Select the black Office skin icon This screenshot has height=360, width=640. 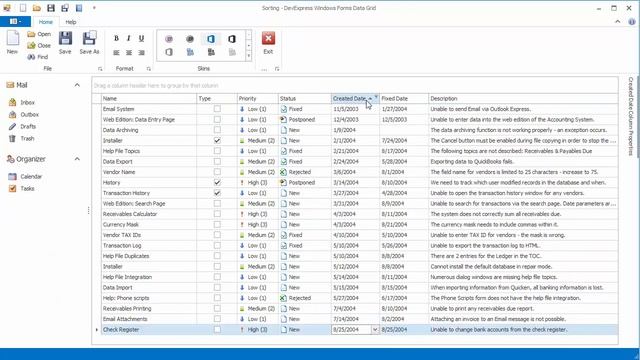point(232,39)
